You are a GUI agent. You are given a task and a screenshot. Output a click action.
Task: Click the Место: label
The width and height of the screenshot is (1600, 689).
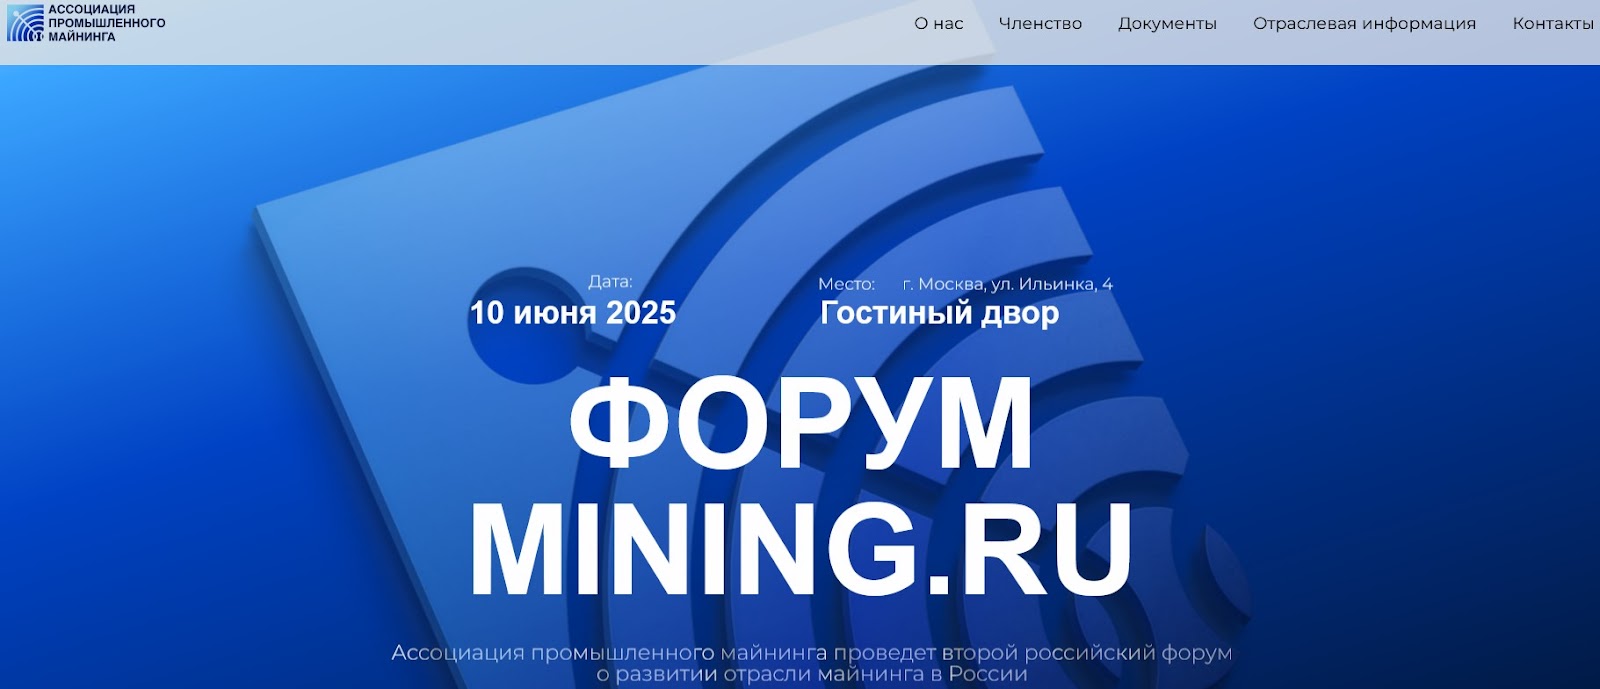pyautogui.click(x=846, y=284)
